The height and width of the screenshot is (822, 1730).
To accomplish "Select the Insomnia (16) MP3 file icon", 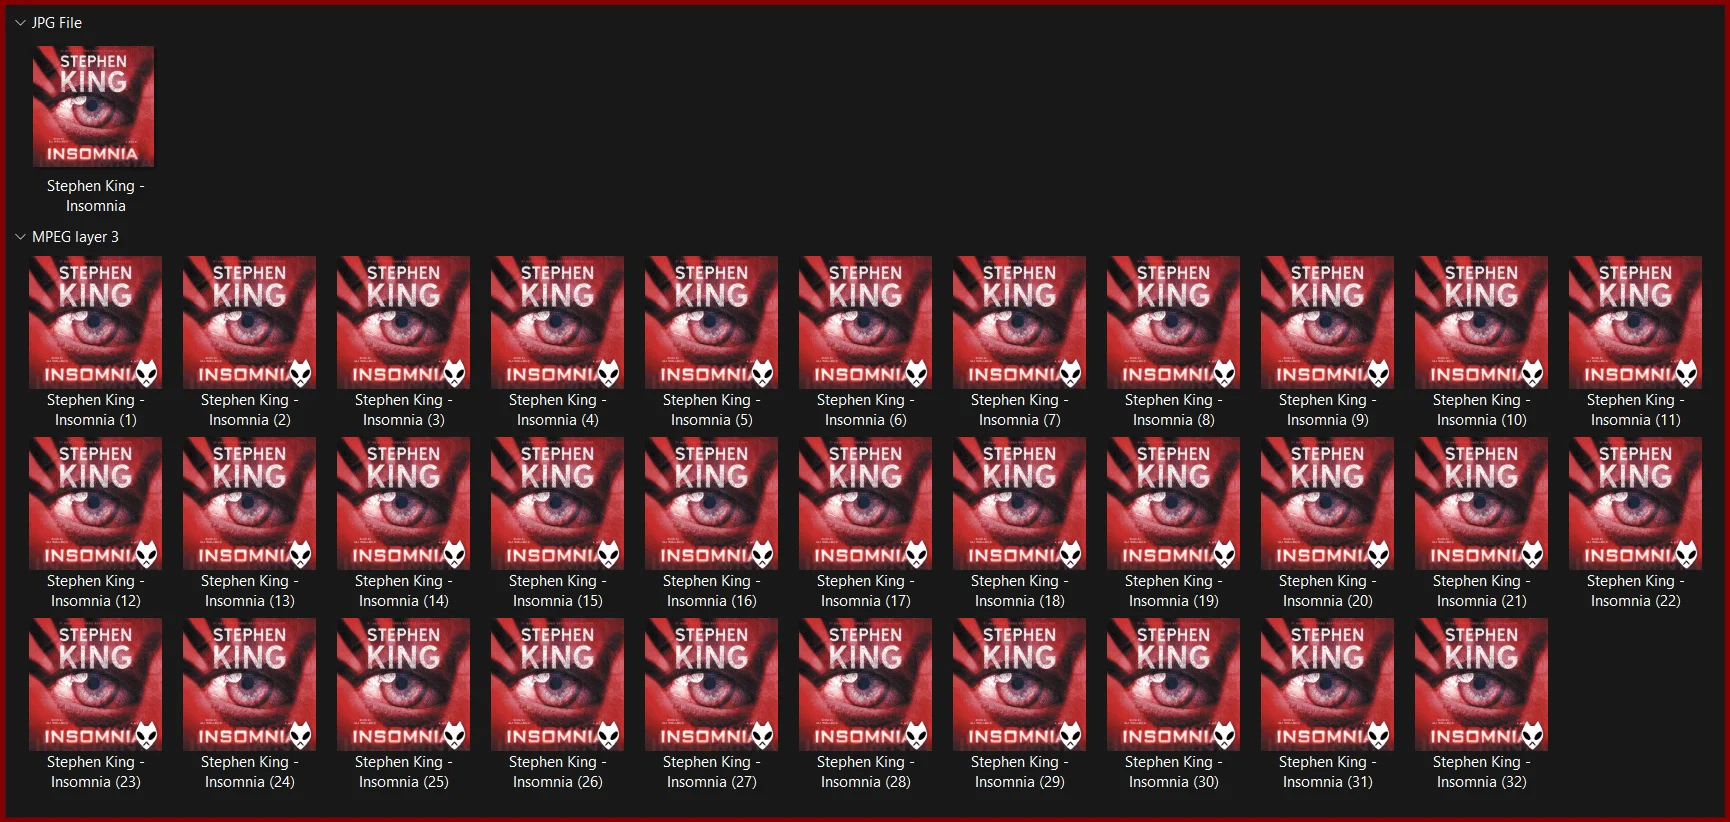I will pyautogui.click(x=712, y=503).
